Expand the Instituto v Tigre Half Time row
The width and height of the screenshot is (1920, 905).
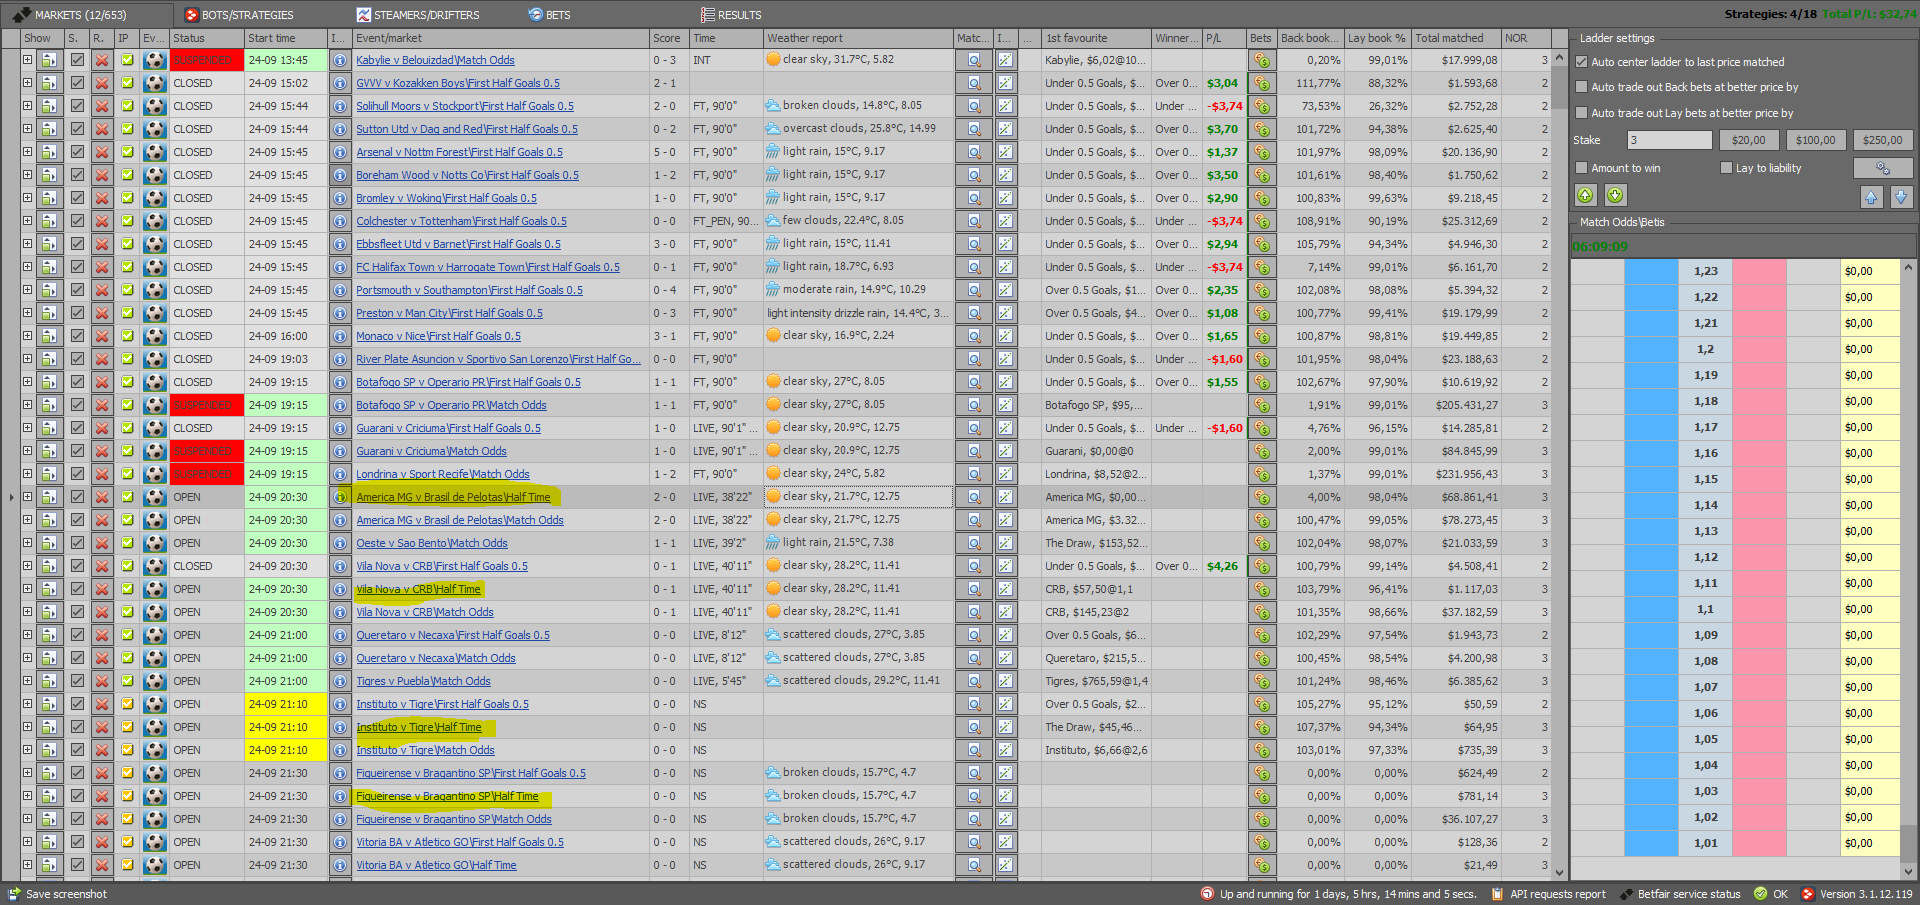pos(27,727)
